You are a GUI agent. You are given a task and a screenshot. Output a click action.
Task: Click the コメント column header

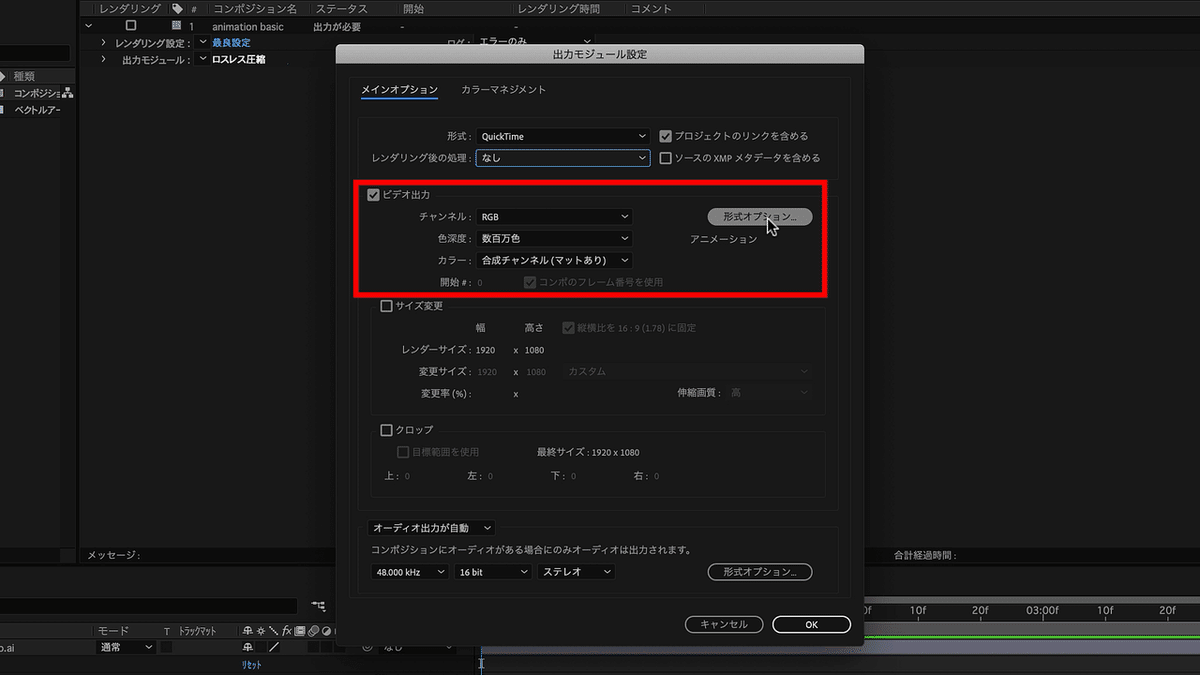[651, 8]
